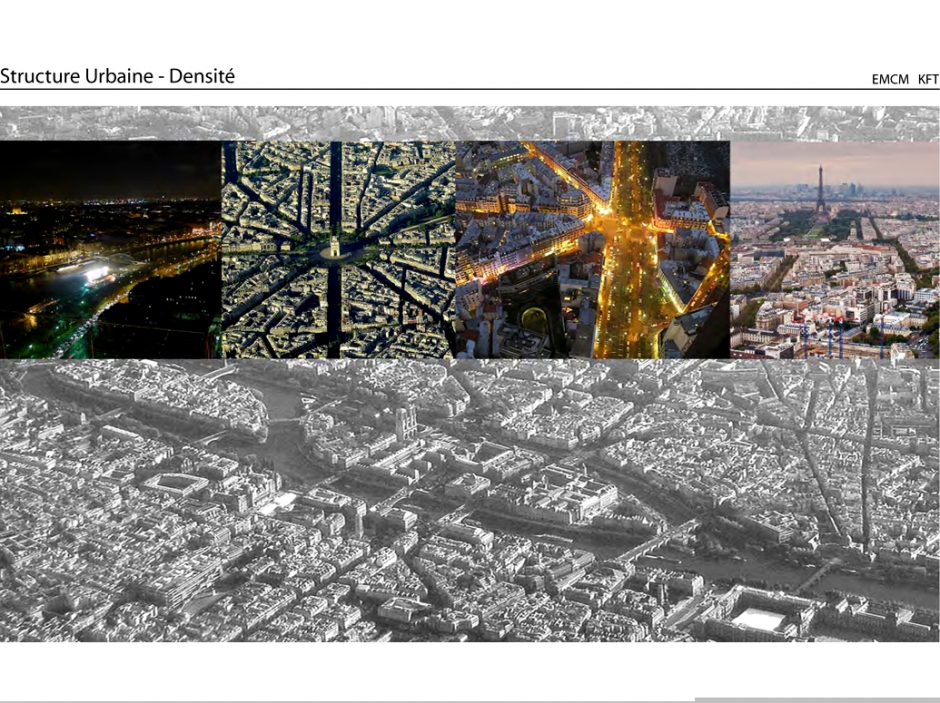Select the EMCM label in the header
The width and height of the screenshot is (940, 703).
pos(889,79)
